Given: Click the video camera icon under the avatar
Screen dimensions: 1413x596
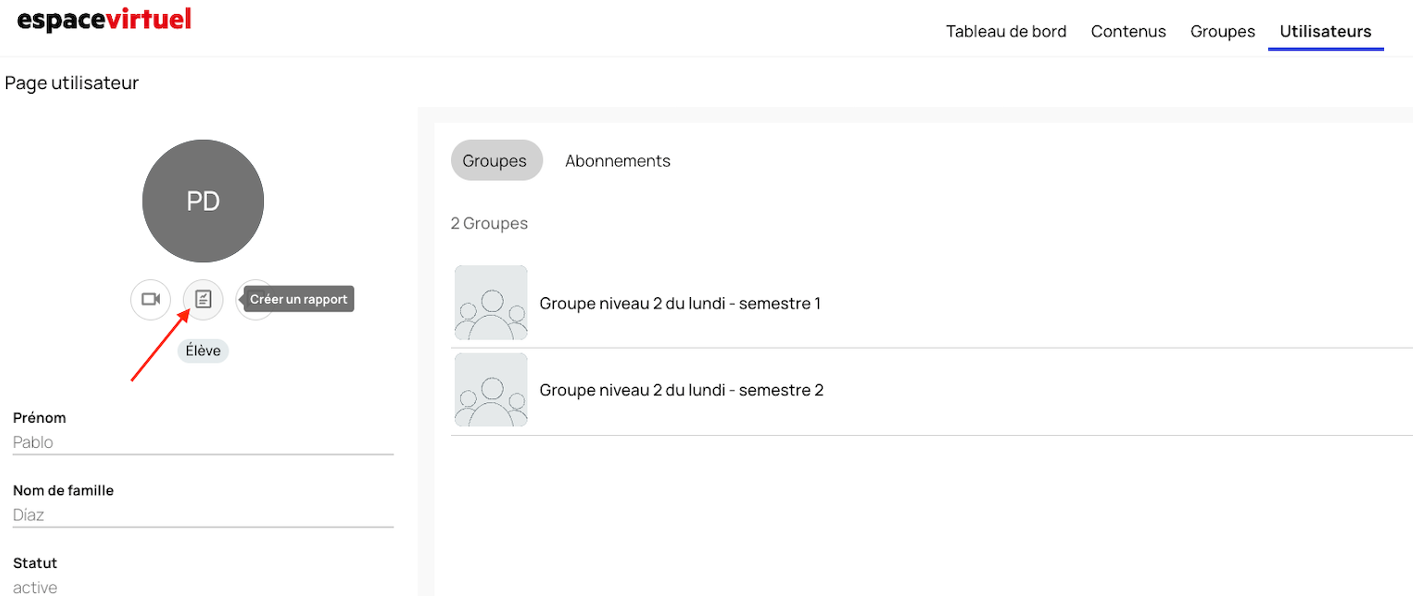Looking at the screenshot, I should pos(151,299).
